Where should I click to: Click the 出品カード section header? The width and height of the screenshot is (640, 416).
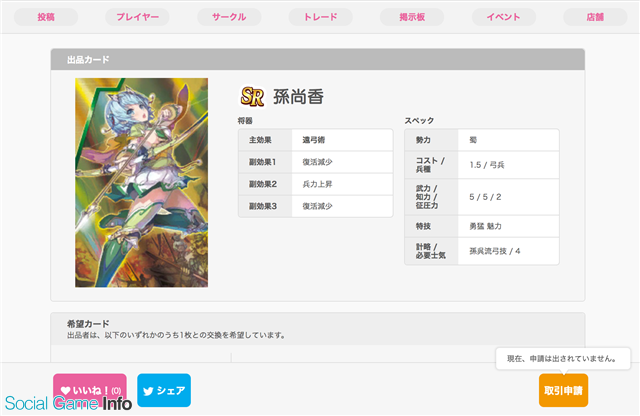point(318,60)
